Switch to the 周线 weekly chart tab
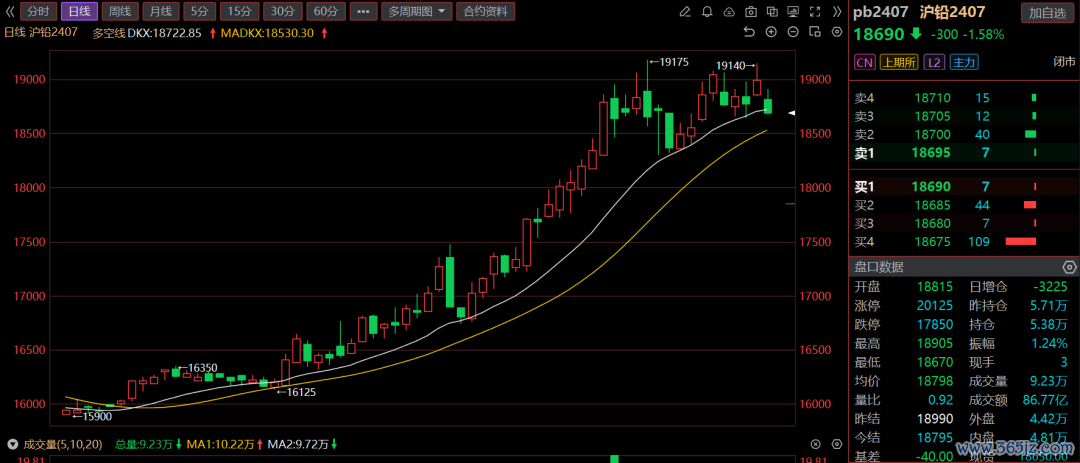 (119, 12)
